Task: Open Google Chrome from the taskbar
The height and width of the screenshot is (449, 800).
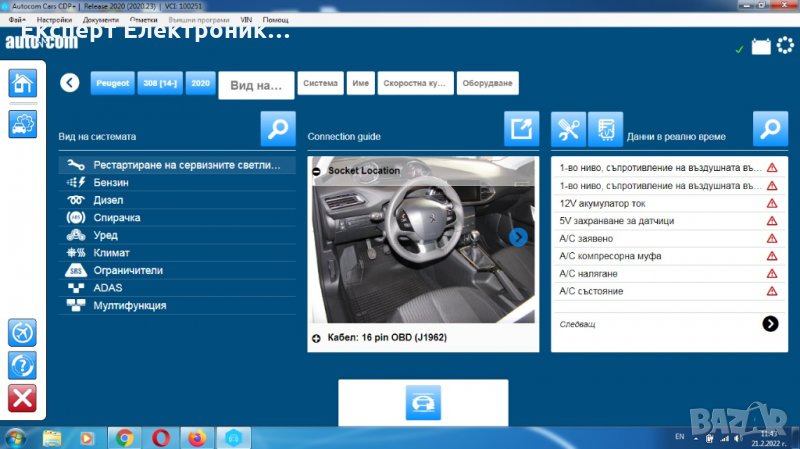Action: coord(124,438)
